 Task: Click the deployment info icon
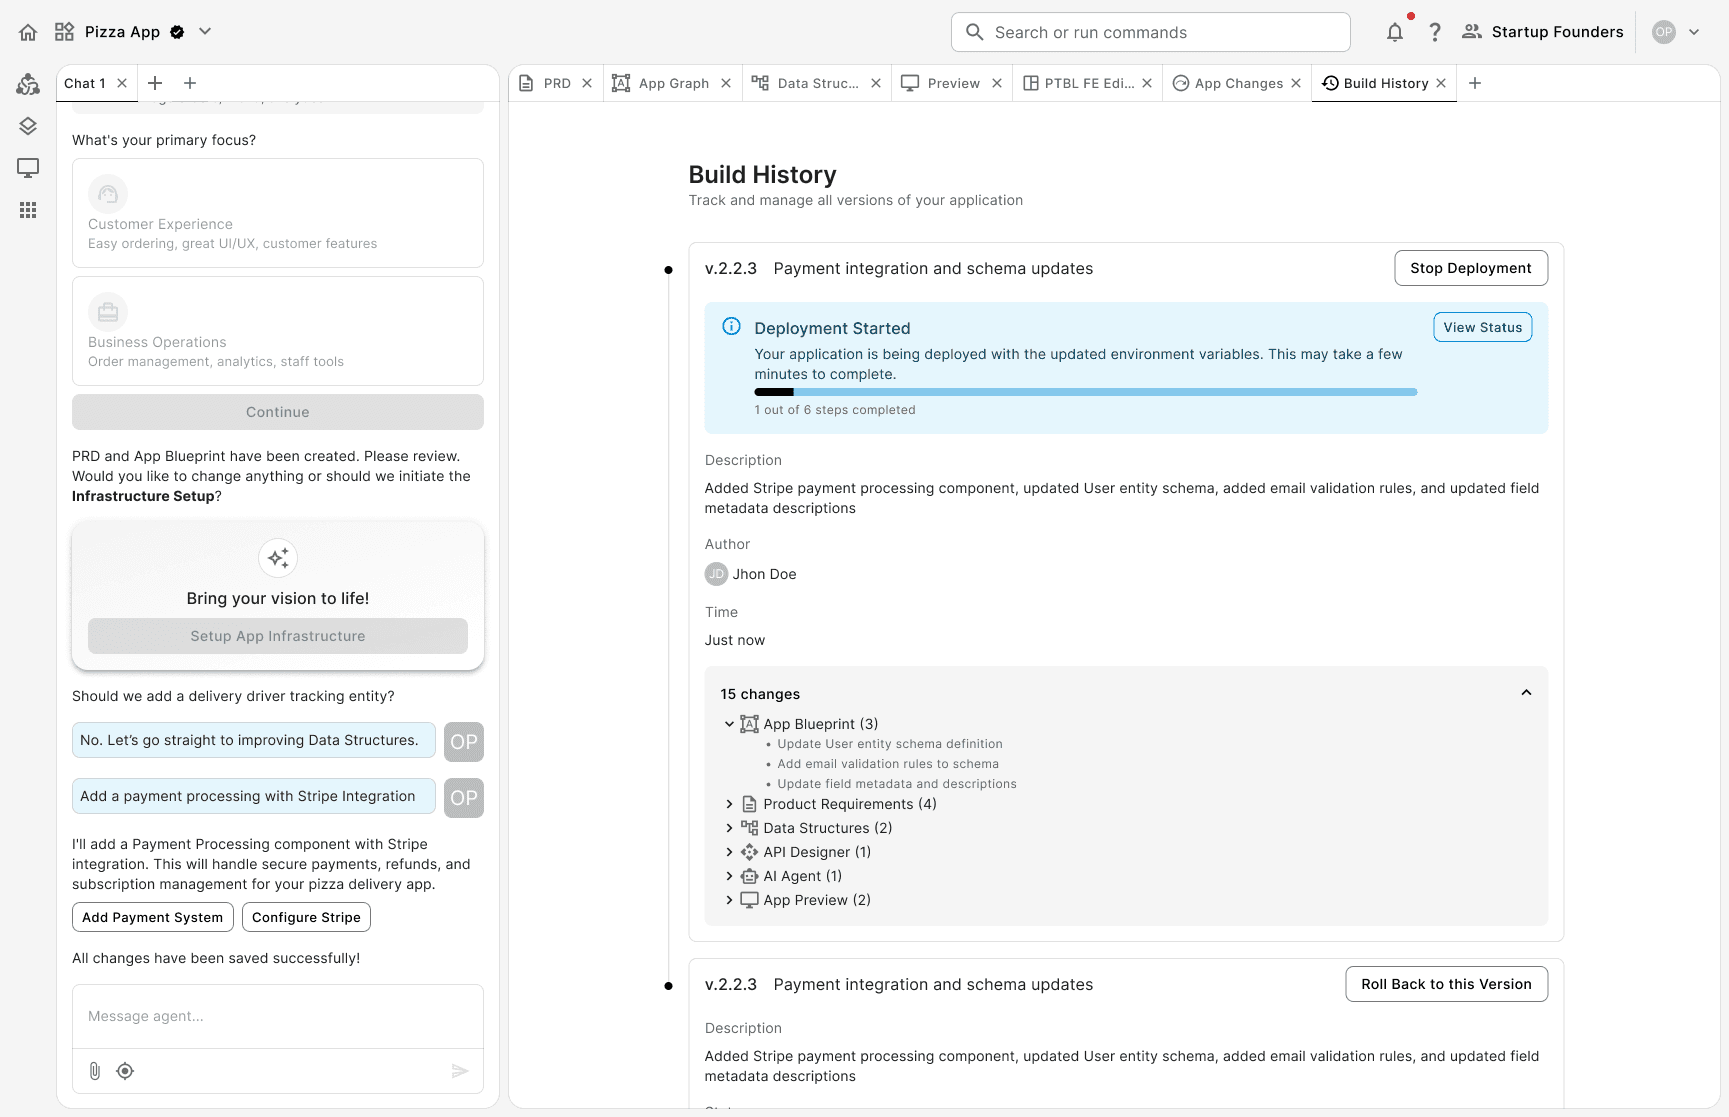[732, 326]
